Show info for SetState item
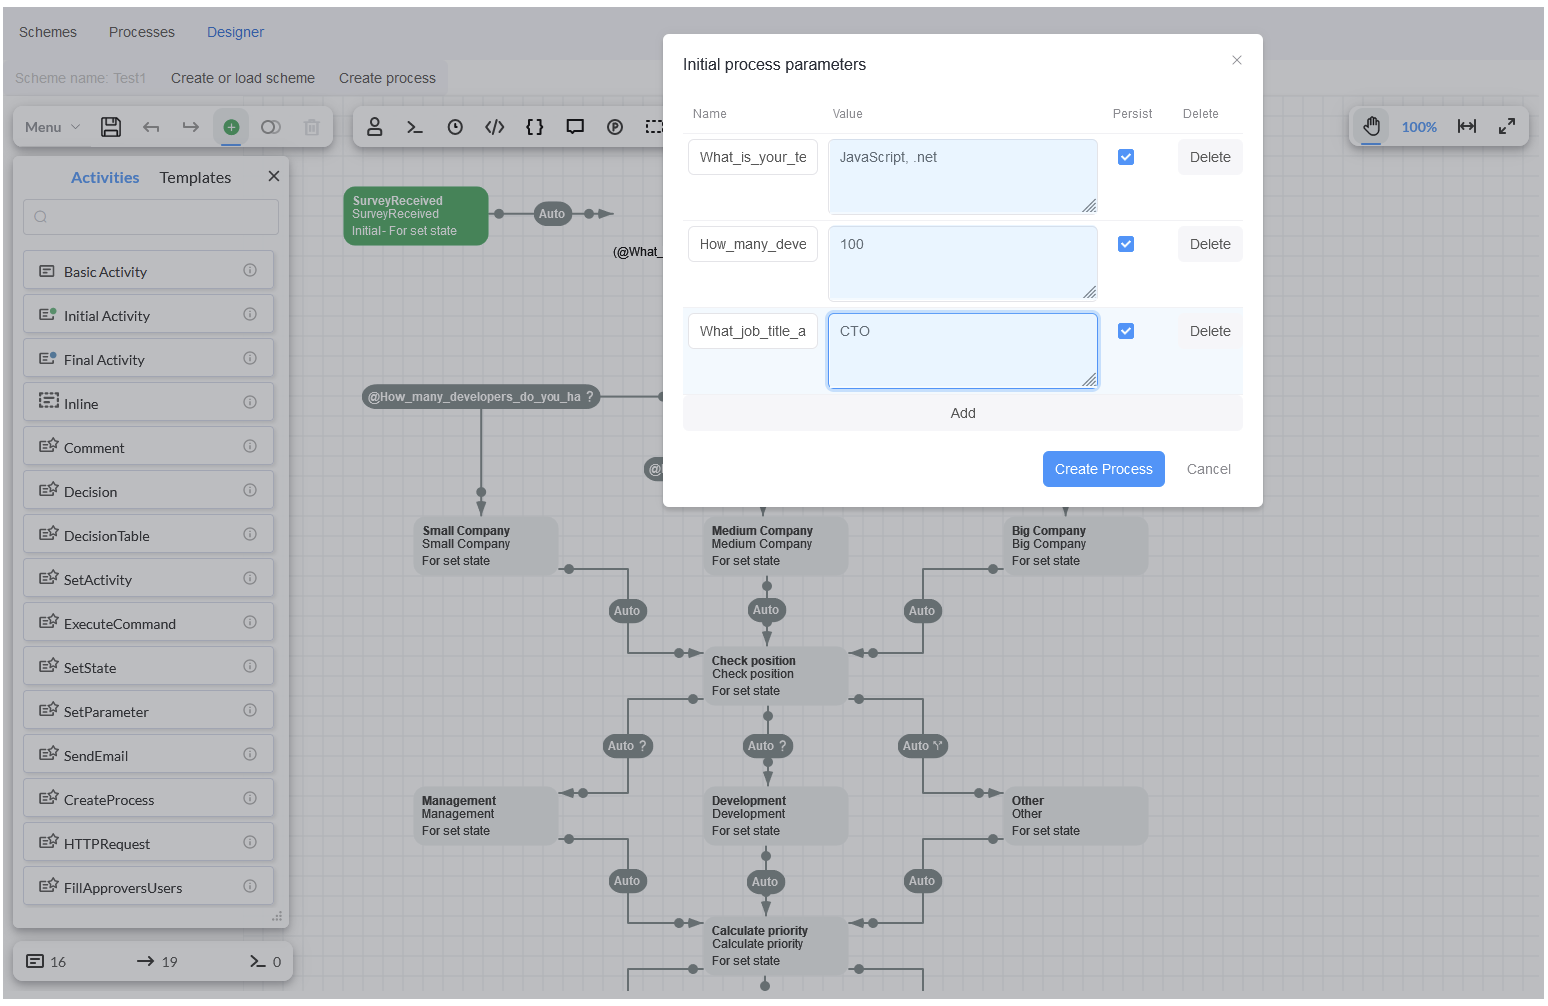The height and width of the screenshot is (1006, 1548). click(x=250, y=666)
